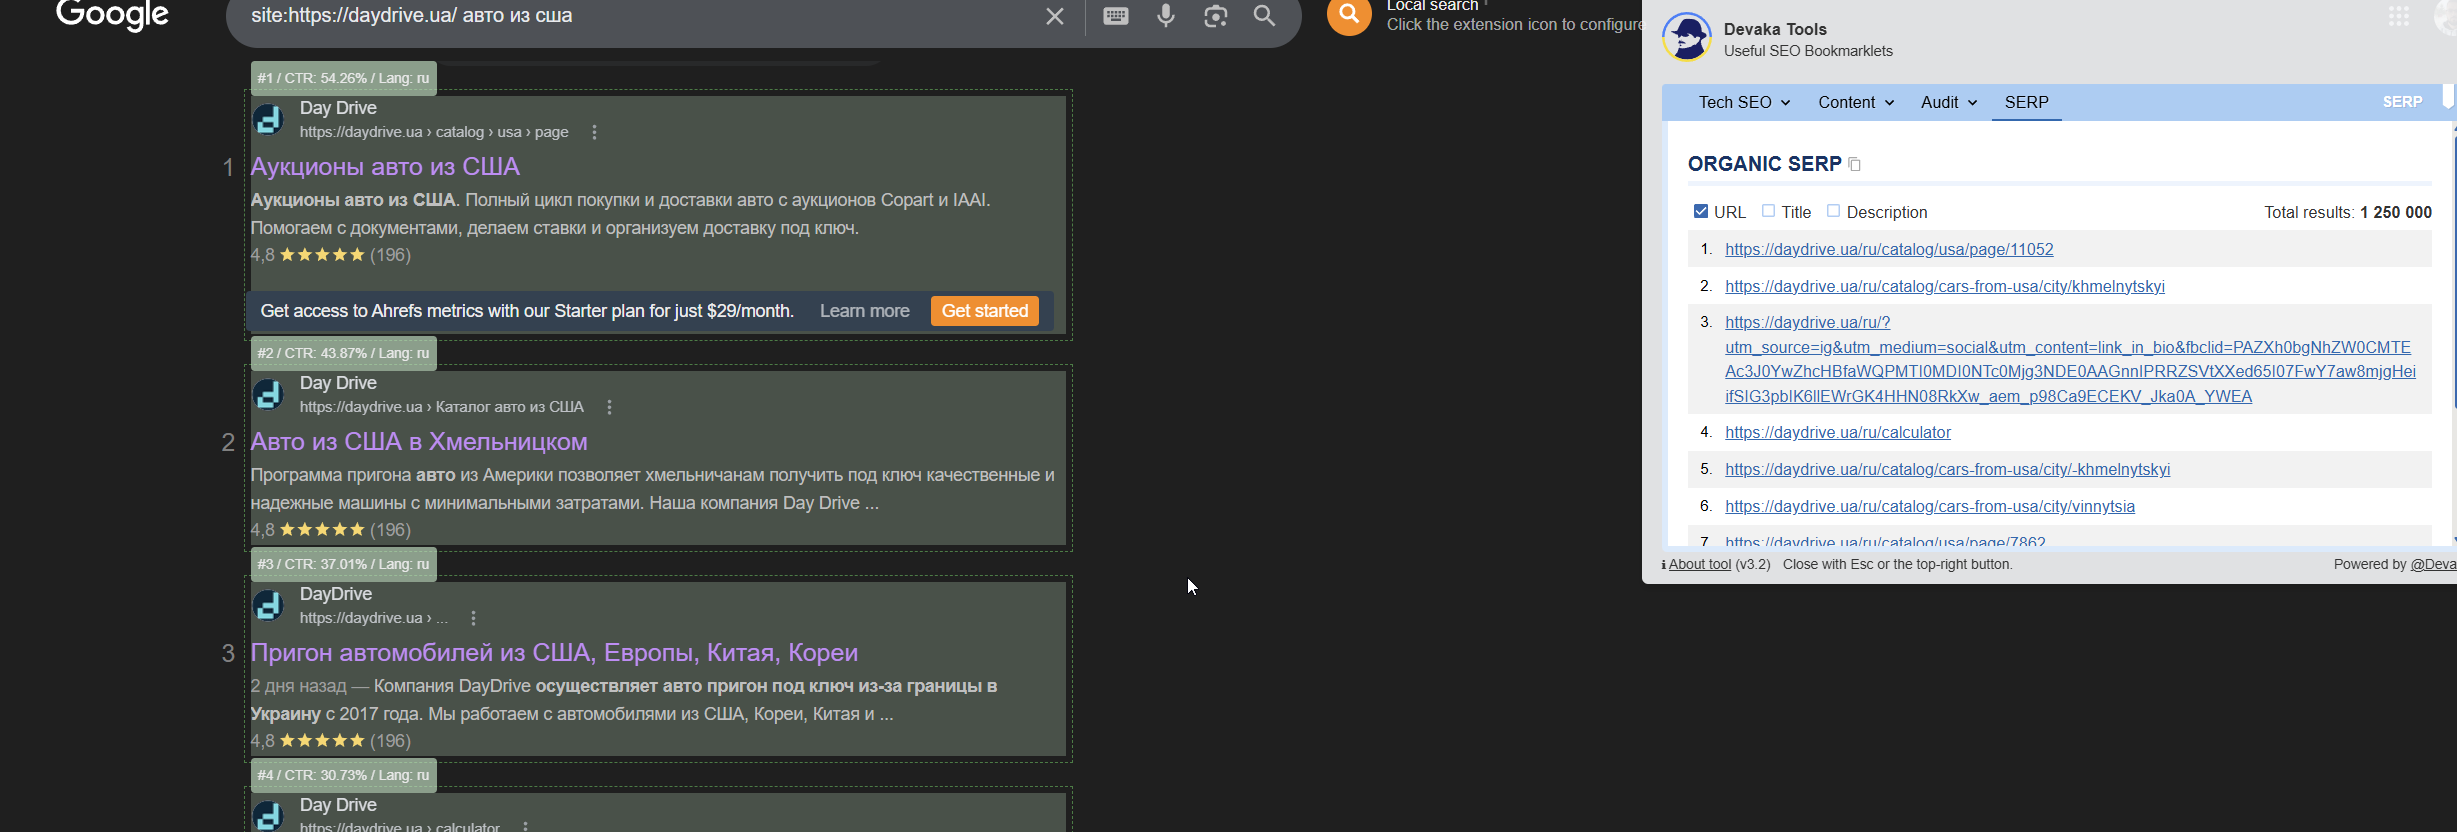Click the Day Drive favicon of result #2
Screen dimensions: 2457x832
[268, 394]
